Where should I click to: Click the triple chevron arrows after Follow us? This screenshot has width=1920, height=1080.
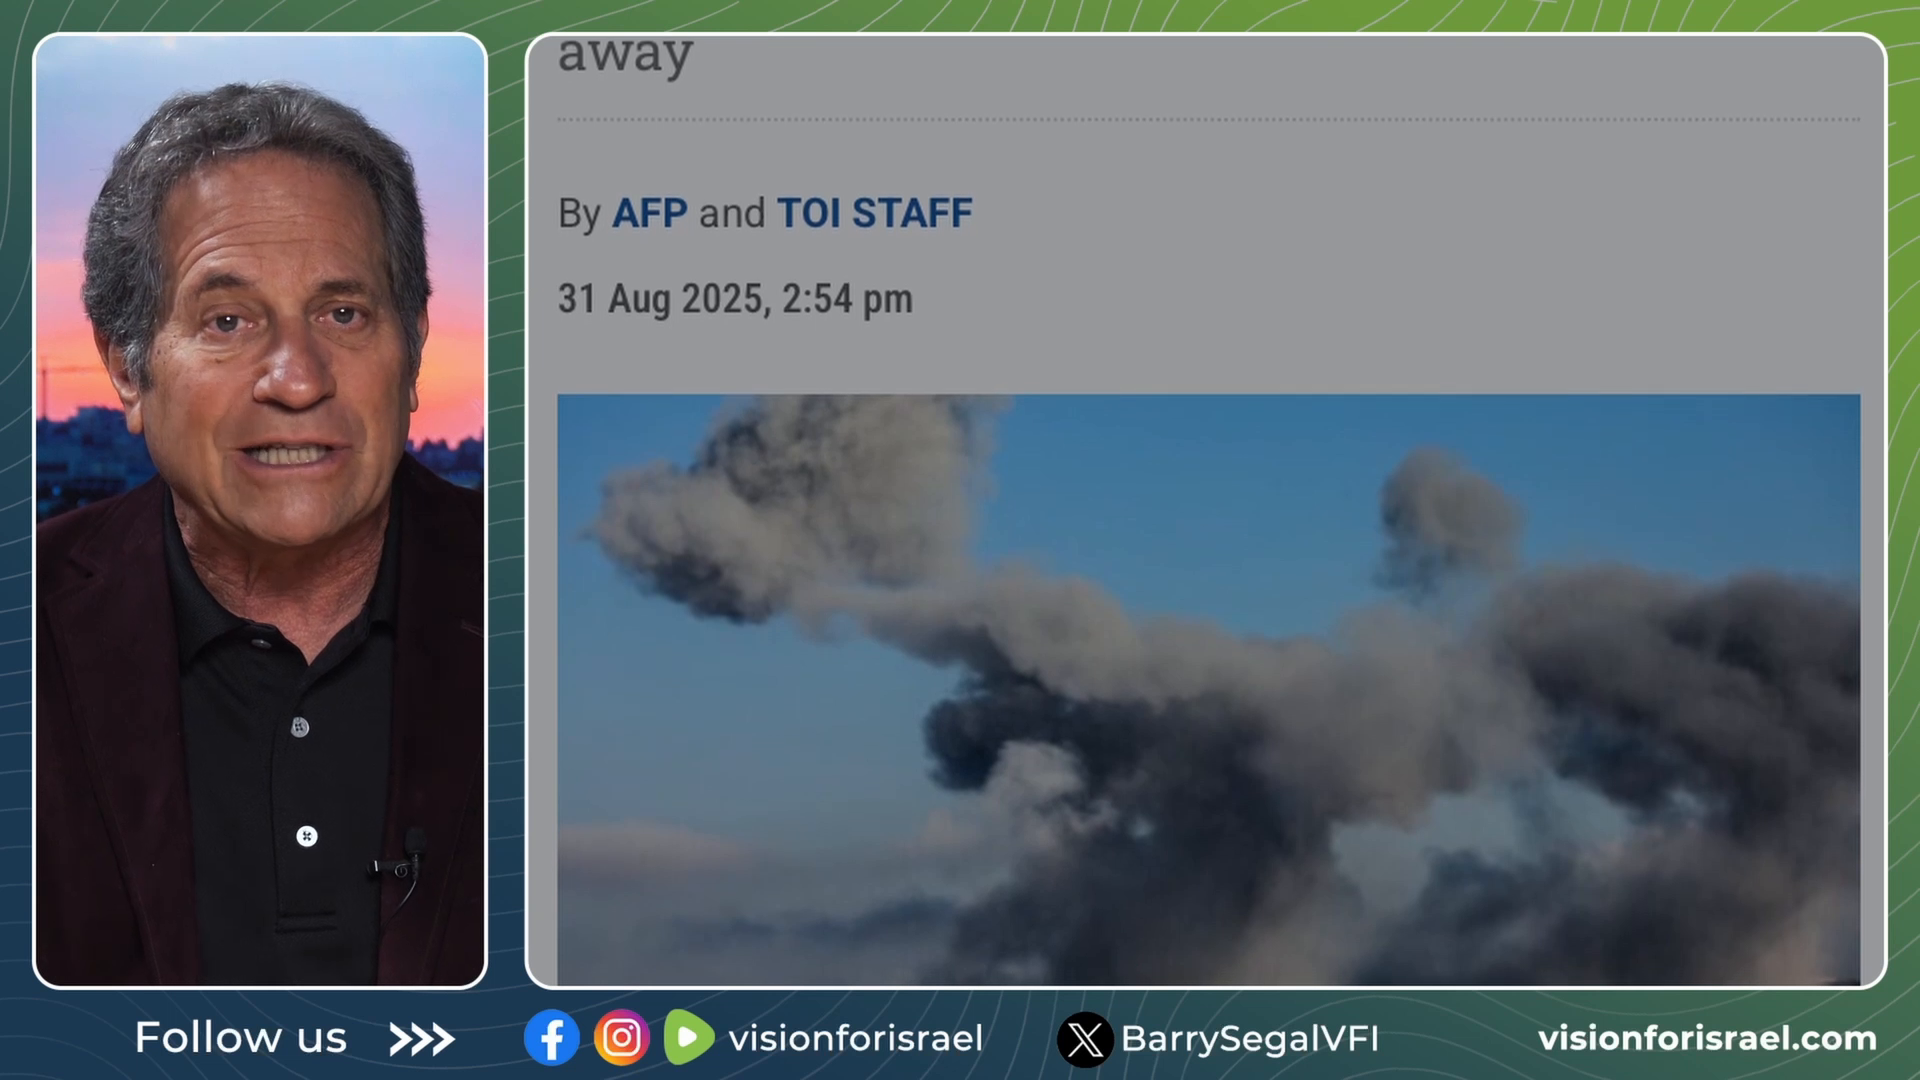point(421,1040)
